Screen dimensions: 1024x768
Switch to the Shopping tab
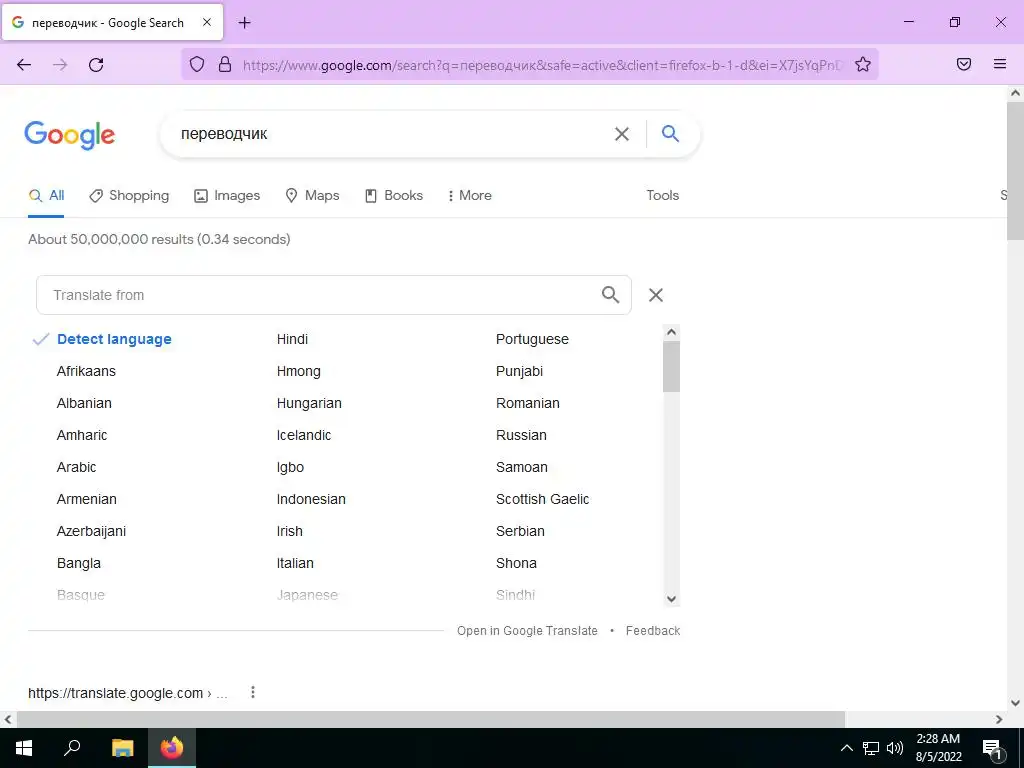pos(129,195)
